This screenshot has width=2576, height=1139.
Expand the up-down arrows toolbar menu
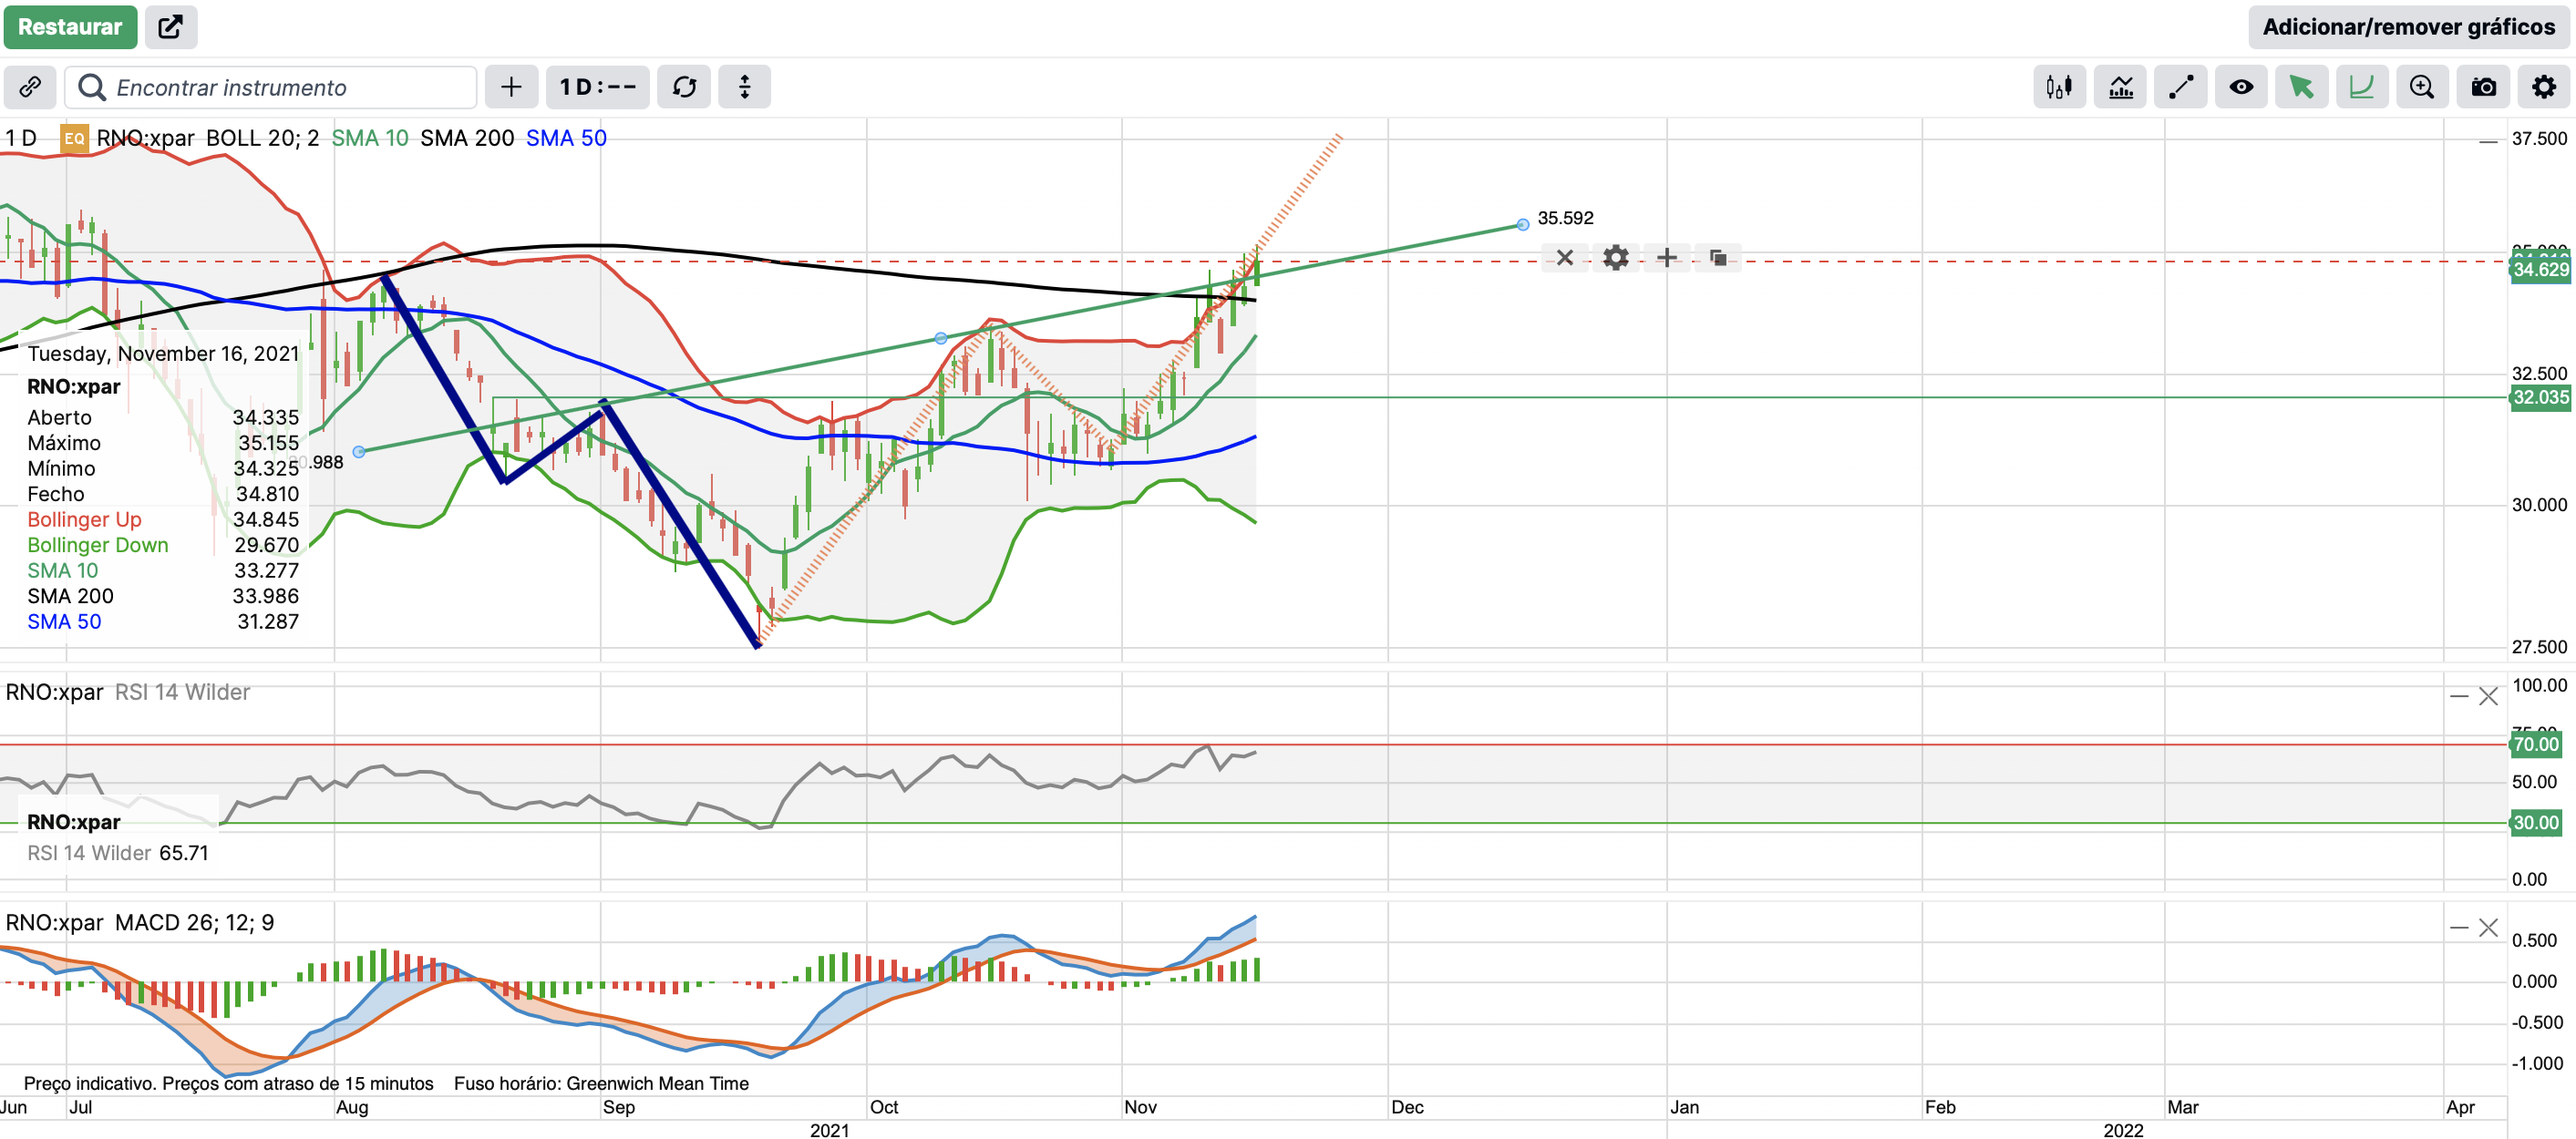pos(744,87)
